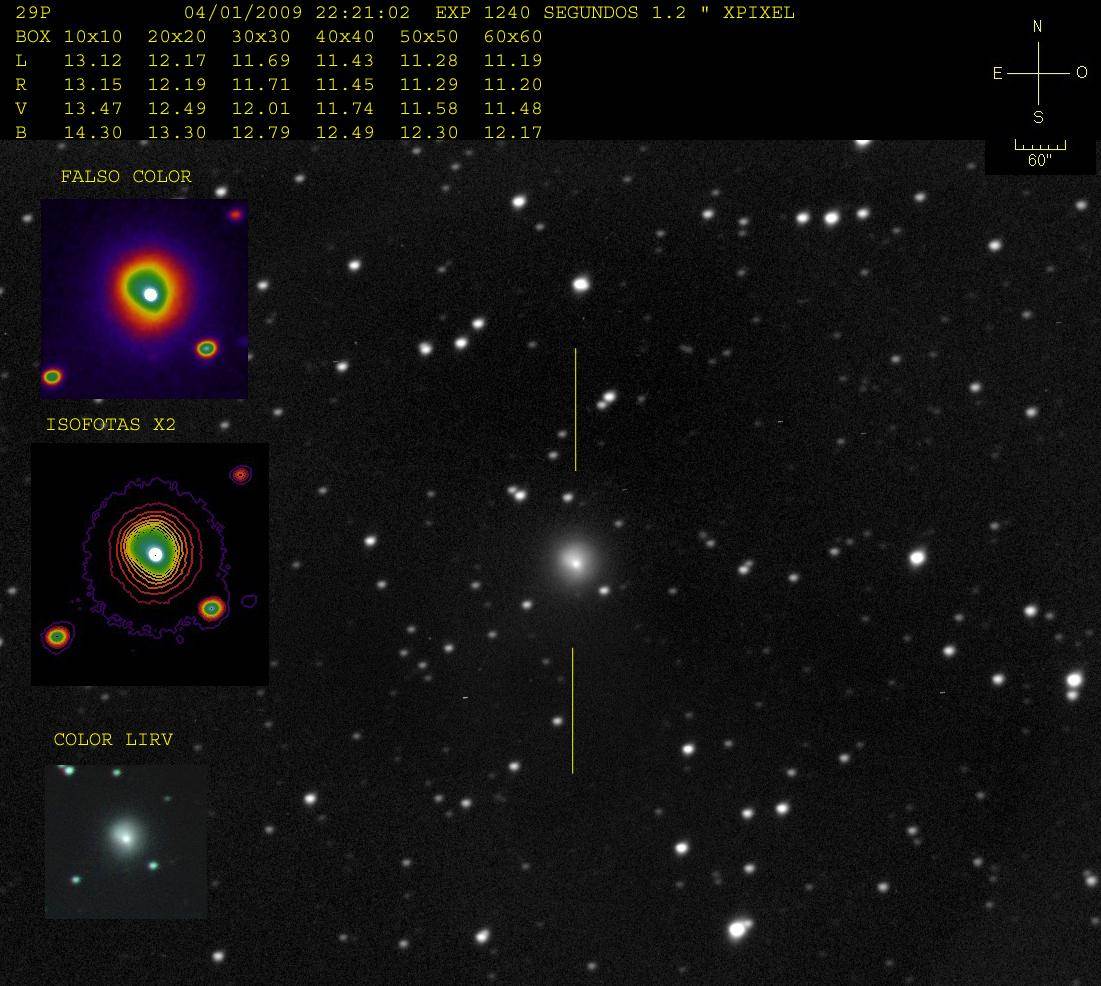Click the "29P" object name

click(x=33, y=13)
